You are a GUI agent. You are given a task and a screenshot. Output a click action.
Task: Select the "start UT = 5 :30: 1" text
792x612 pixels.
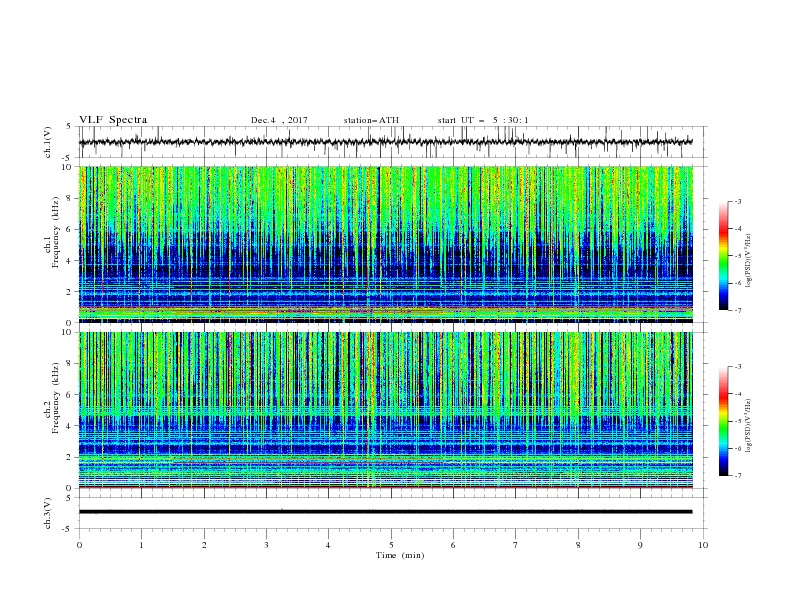(x=483, y=120)
